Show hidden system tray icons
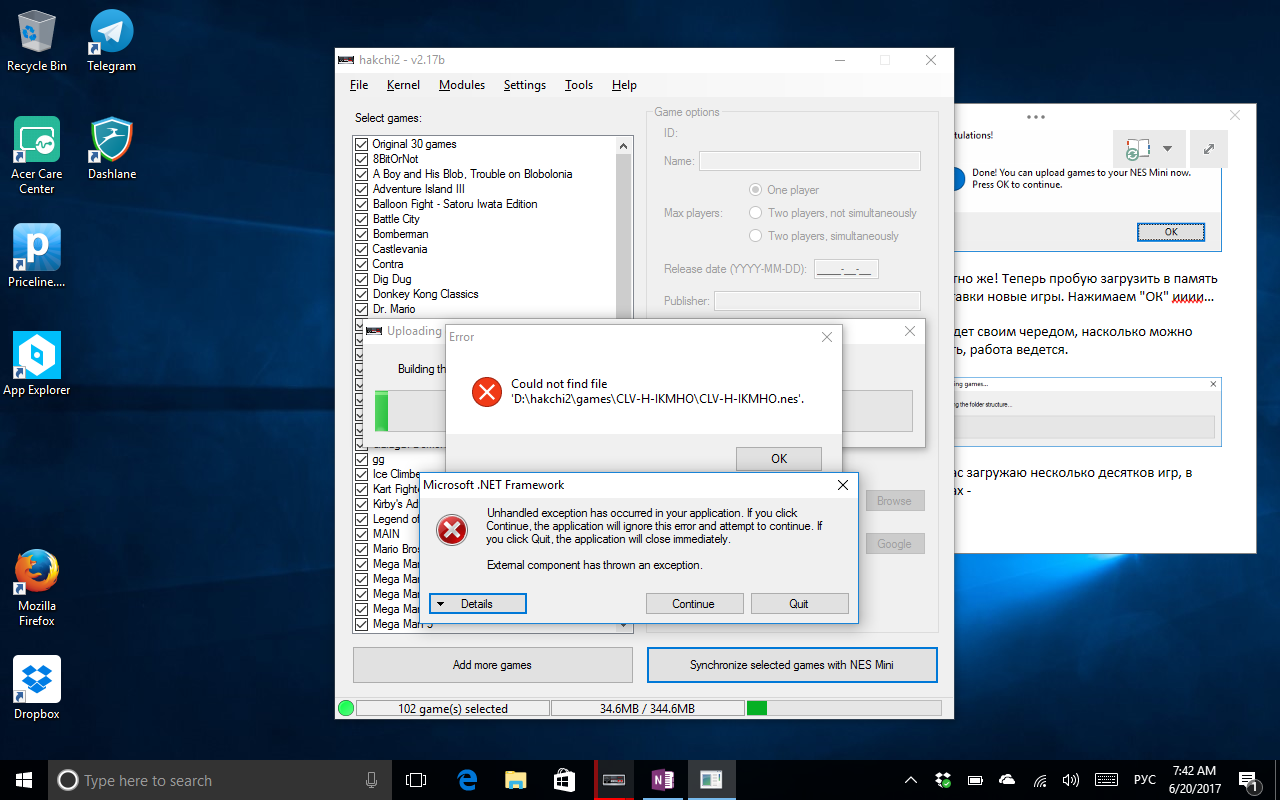This screenshot has width=1280, height=800. [911, 780]
